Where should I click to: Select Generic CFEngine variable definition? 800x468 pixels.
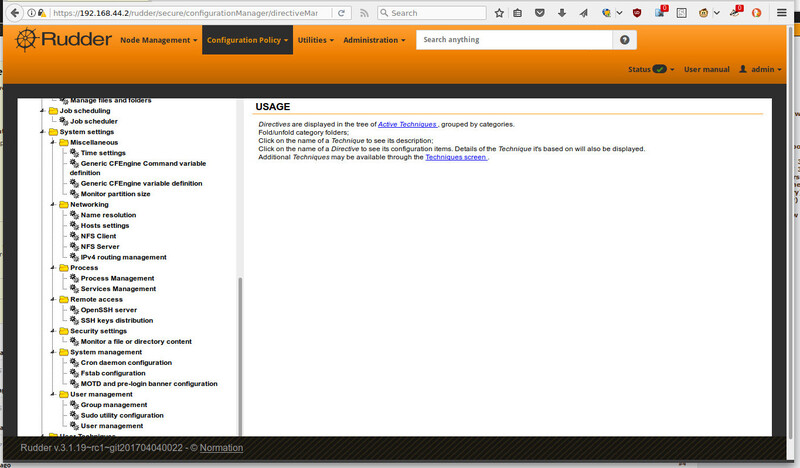tap(141, 183)
